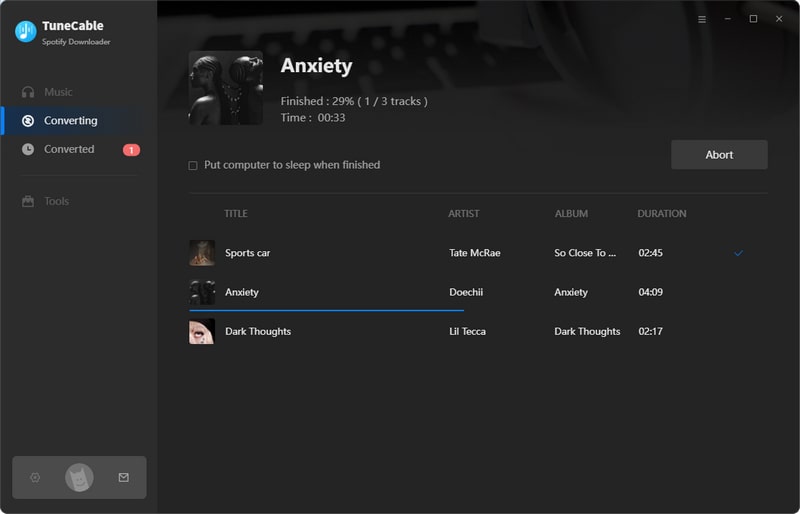Open settings via the gear icon
The image size is (800, 514).
tap(35, 477)
